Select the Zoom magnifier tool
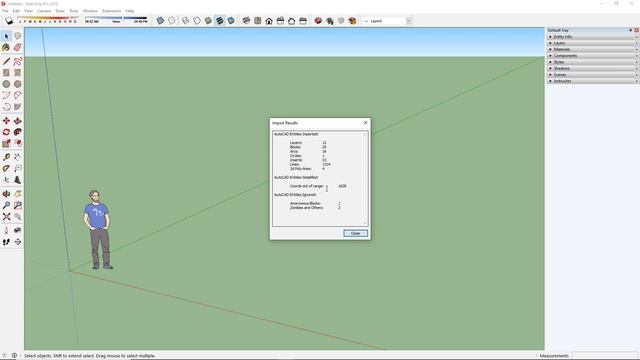 point(6,205)
